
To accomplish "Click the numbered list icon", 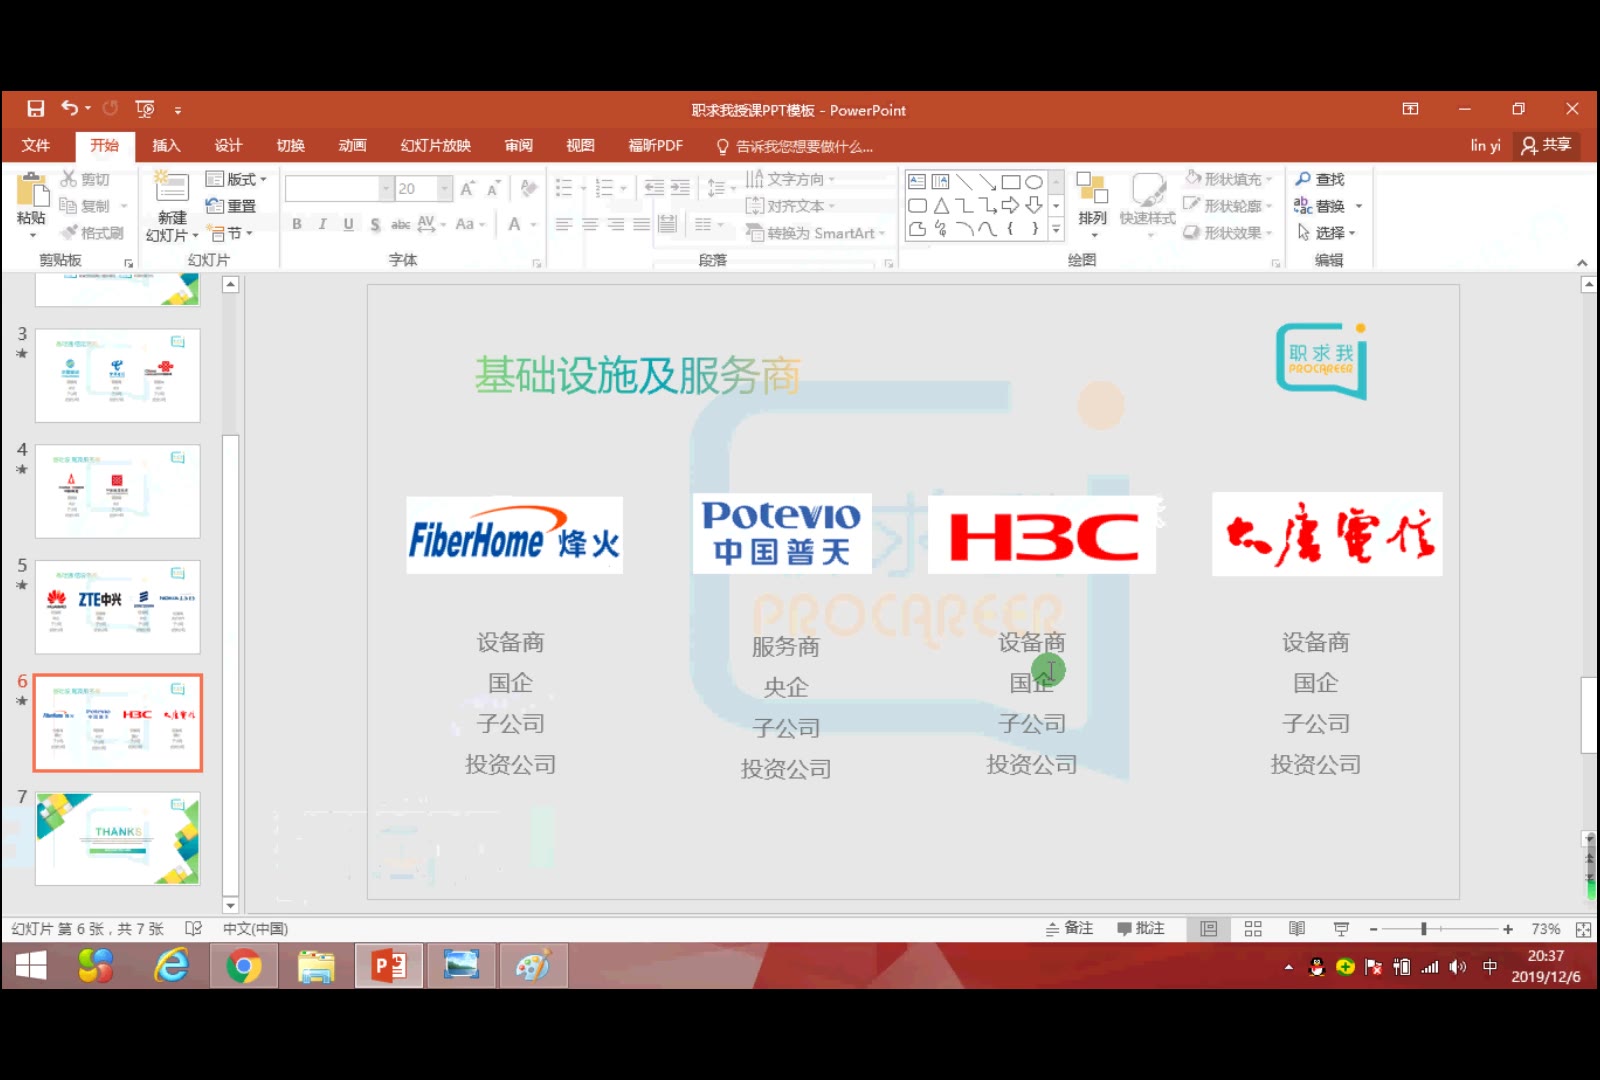I will 604,188.
